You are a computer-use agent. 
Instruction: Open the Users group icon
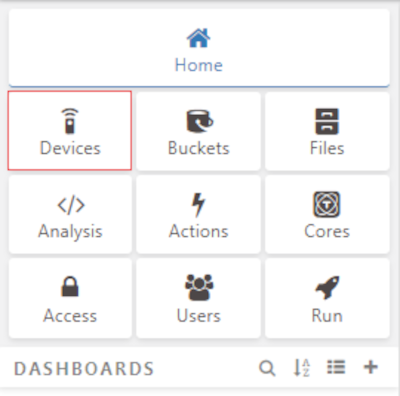(199, 287)
